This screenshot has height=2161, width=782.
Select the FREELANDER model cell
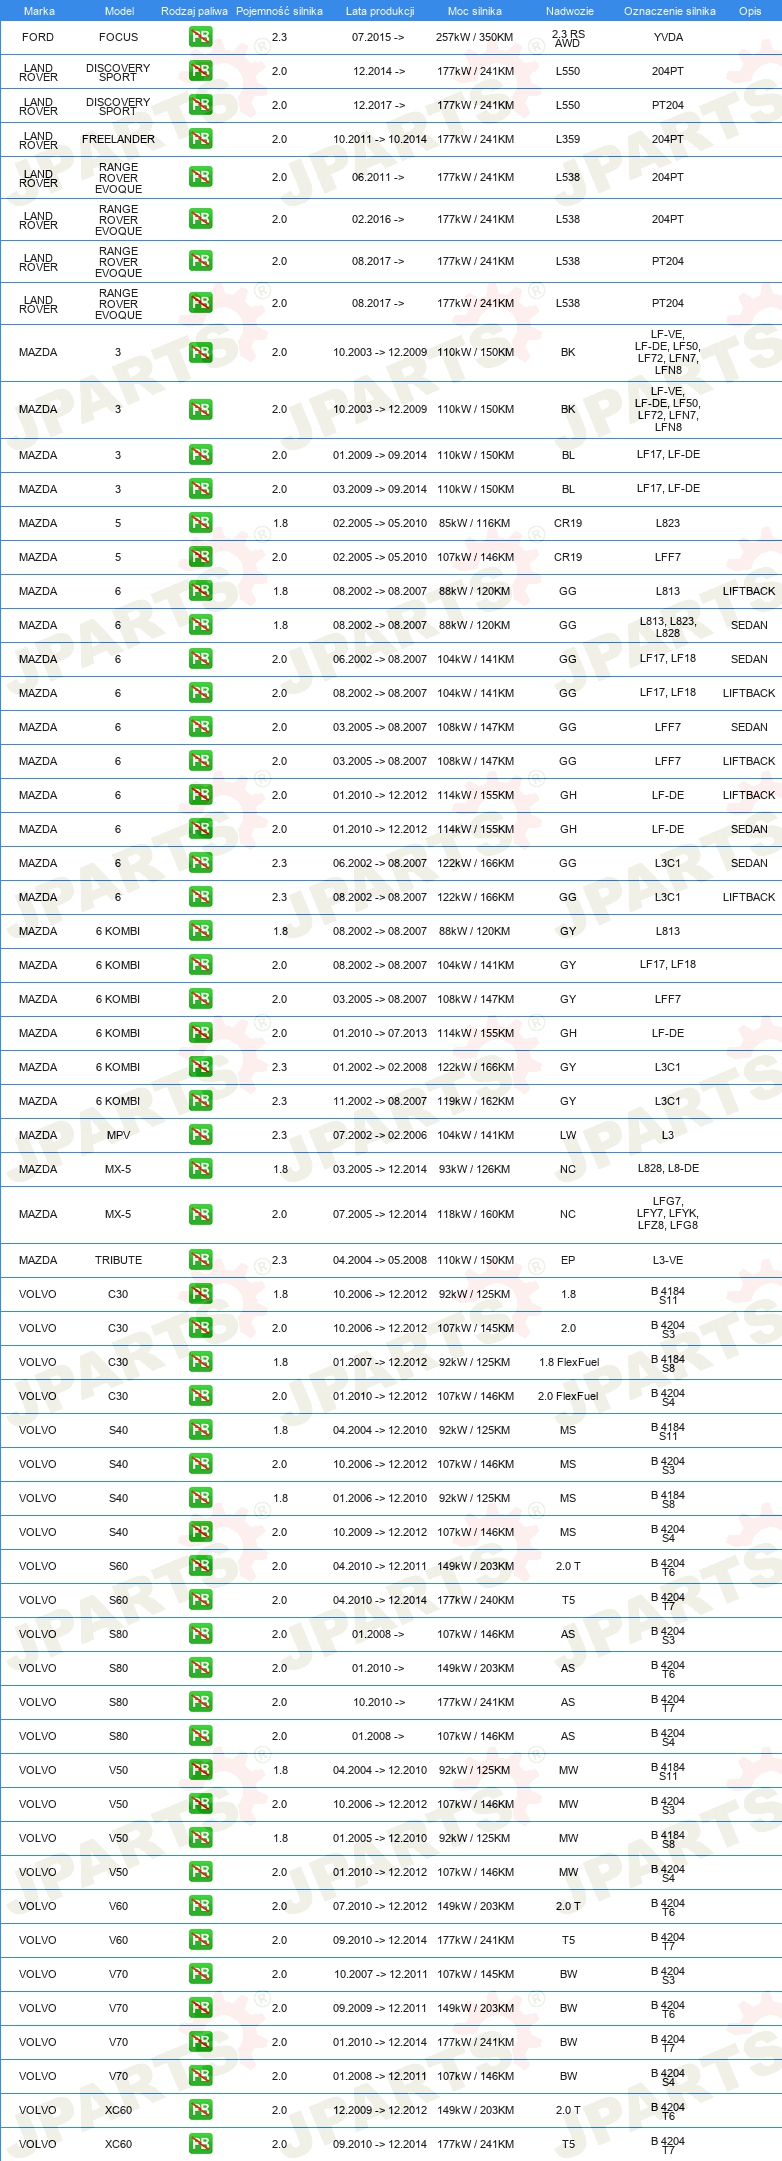tap(118, 139)
